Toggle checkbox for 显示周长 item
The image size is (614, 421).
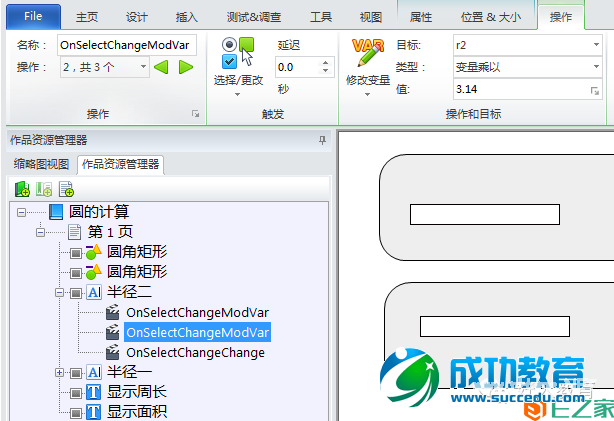76,393
